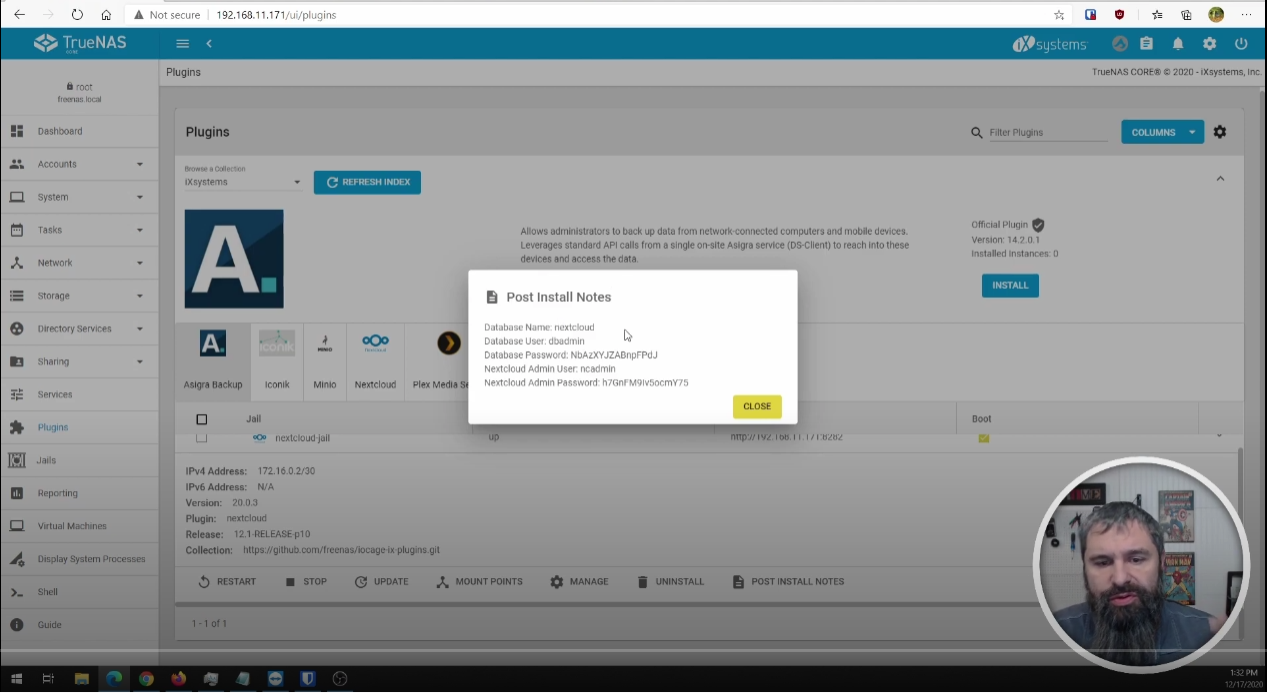The width and height of the screenshot is (1267, 693).
Task: Expand the Accounts menu
Action: point(79,164)
